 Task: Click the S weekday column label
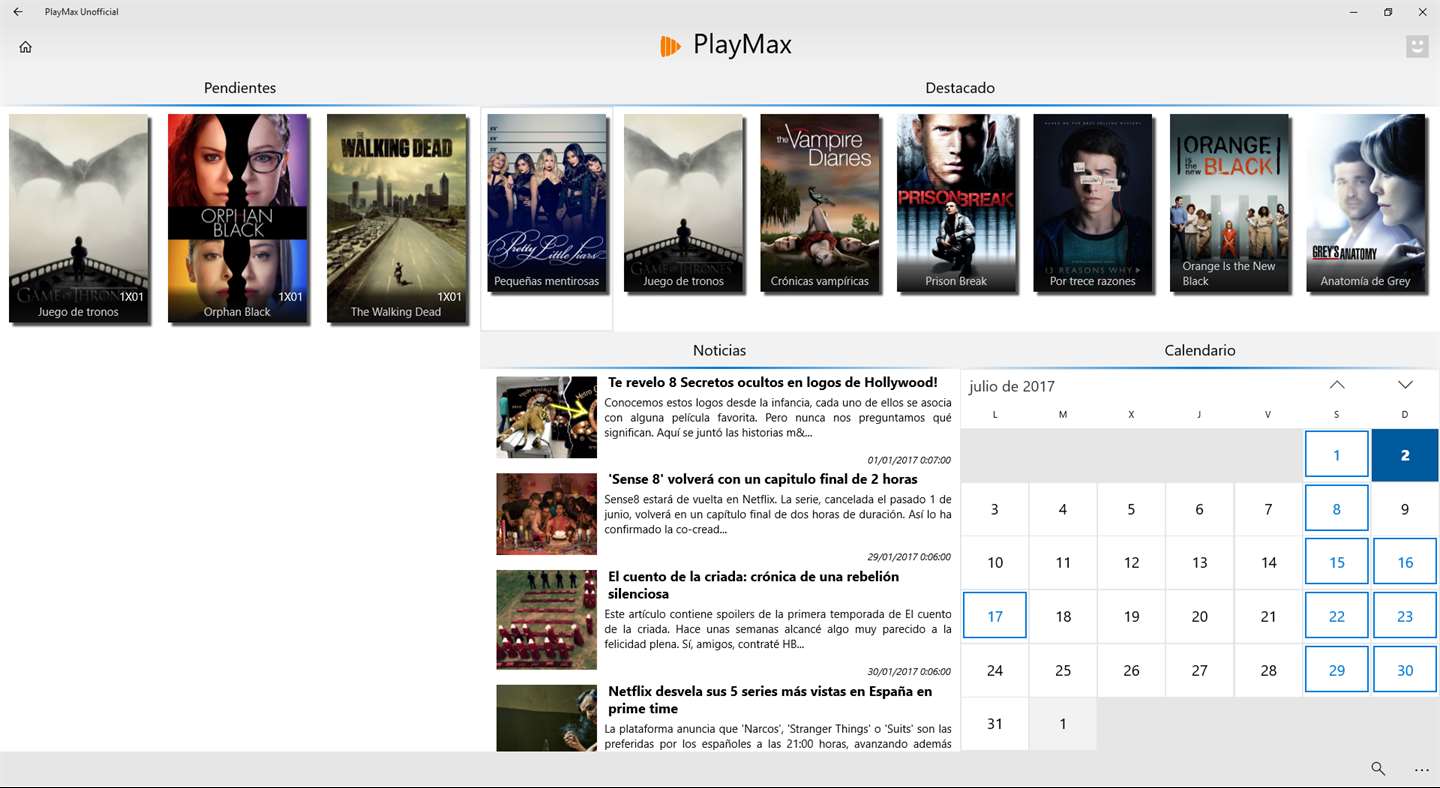pos(1337,414)
